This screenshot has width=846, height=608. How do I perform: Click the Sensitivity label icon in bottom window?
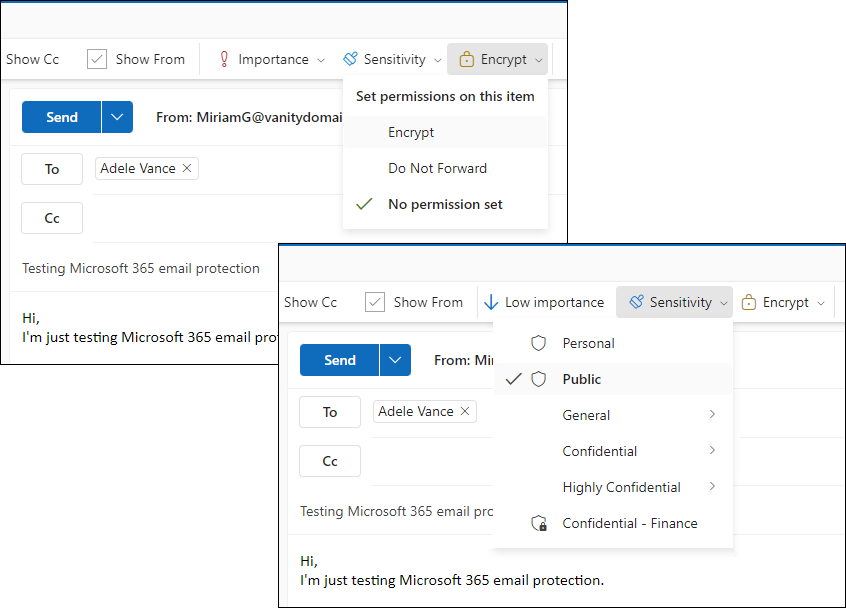(636, 302)
